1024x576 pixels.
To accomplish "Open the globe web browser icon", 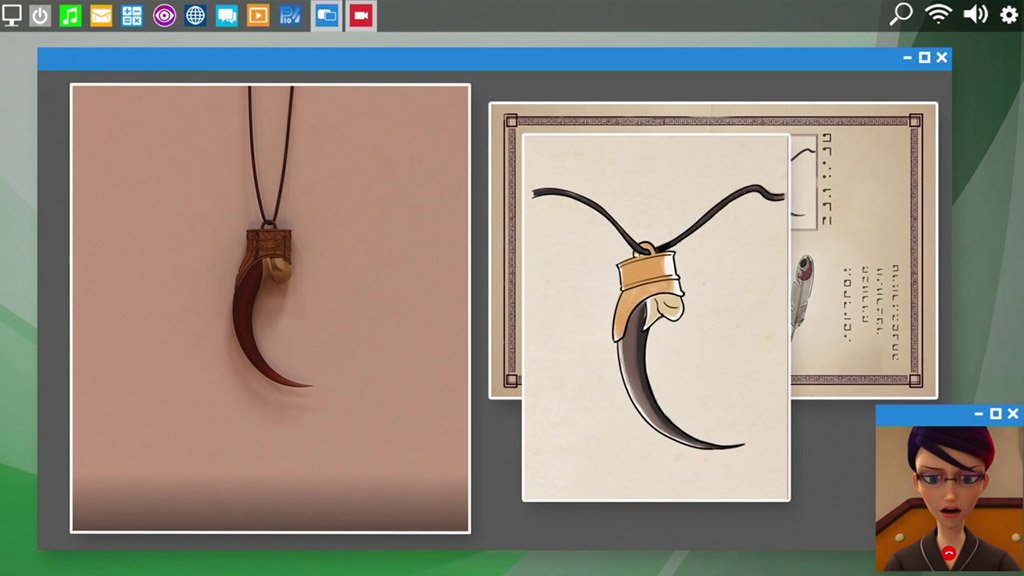I will click(195, 15).
